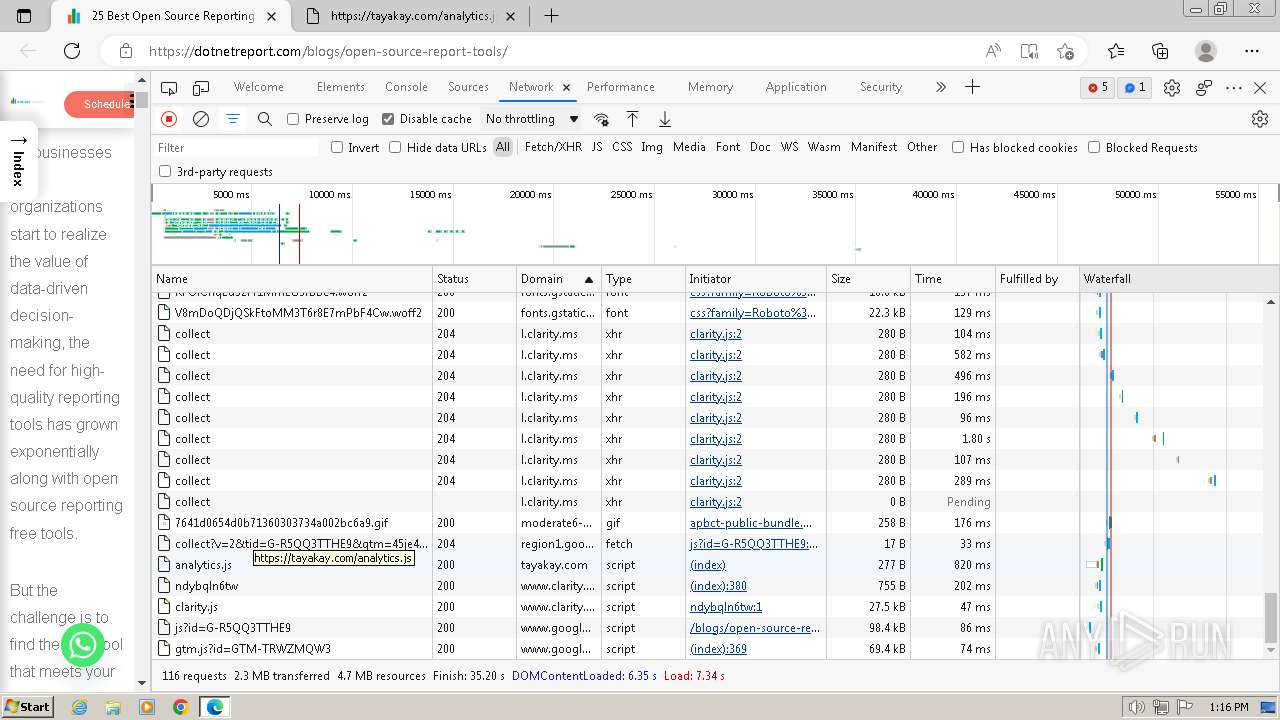Check Blocked Requests checkbox

tap(1094, 148)
